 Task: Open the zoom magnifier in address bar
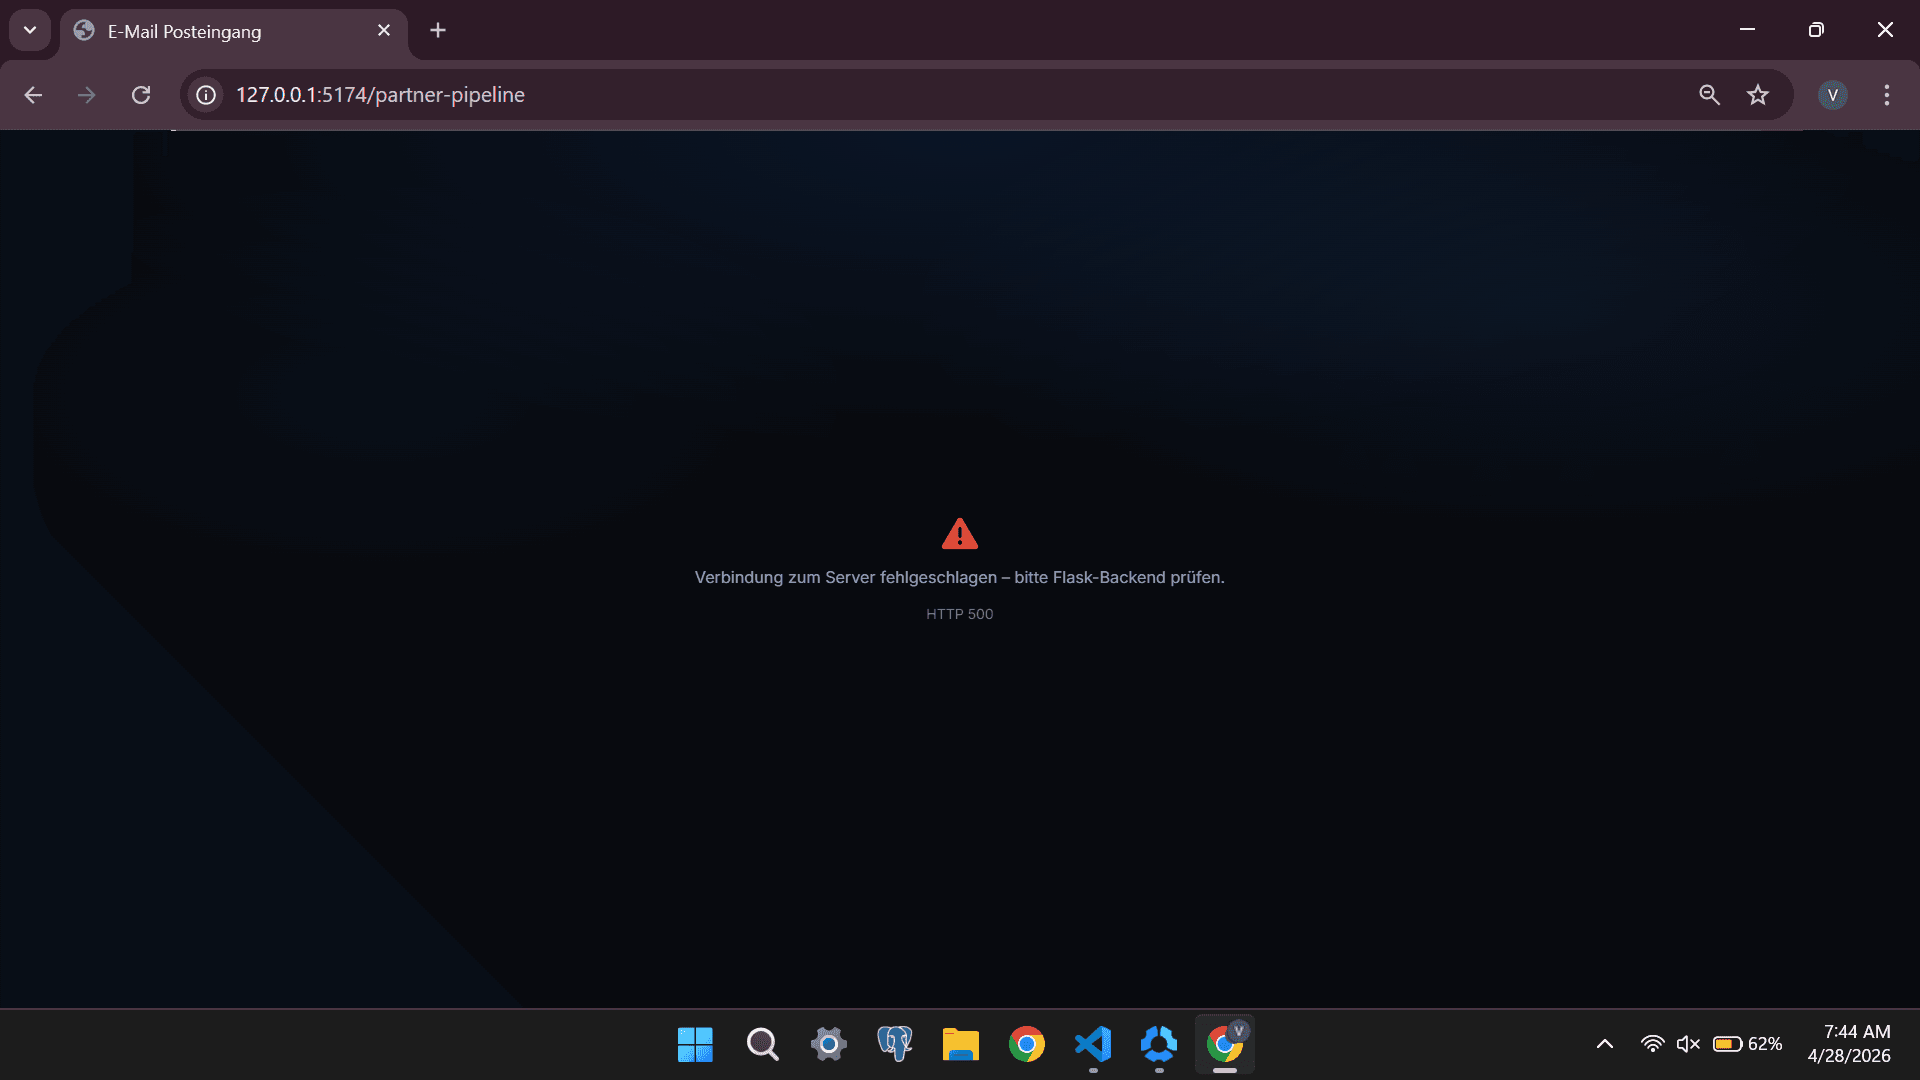(1709, 95)
